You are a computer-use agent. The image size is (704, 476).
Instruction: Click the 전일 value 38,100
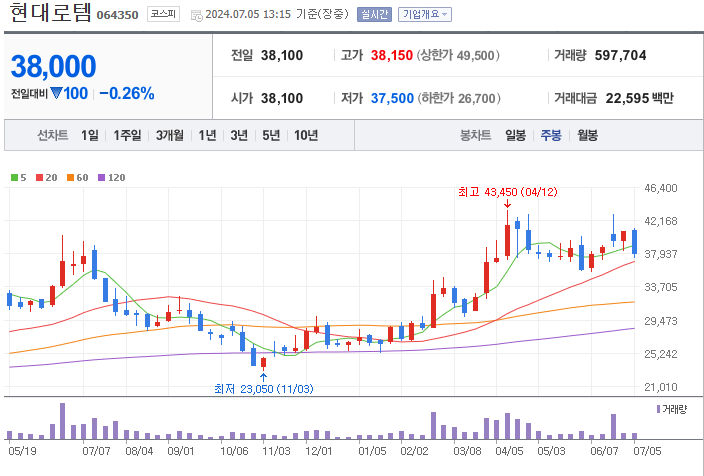click(282, 55)
